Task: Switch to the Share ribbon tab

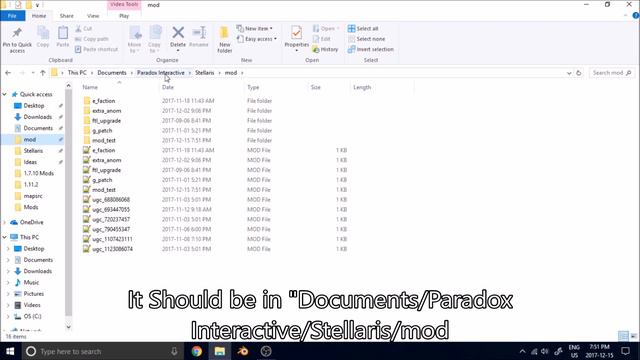Action: tap(67, 16)
